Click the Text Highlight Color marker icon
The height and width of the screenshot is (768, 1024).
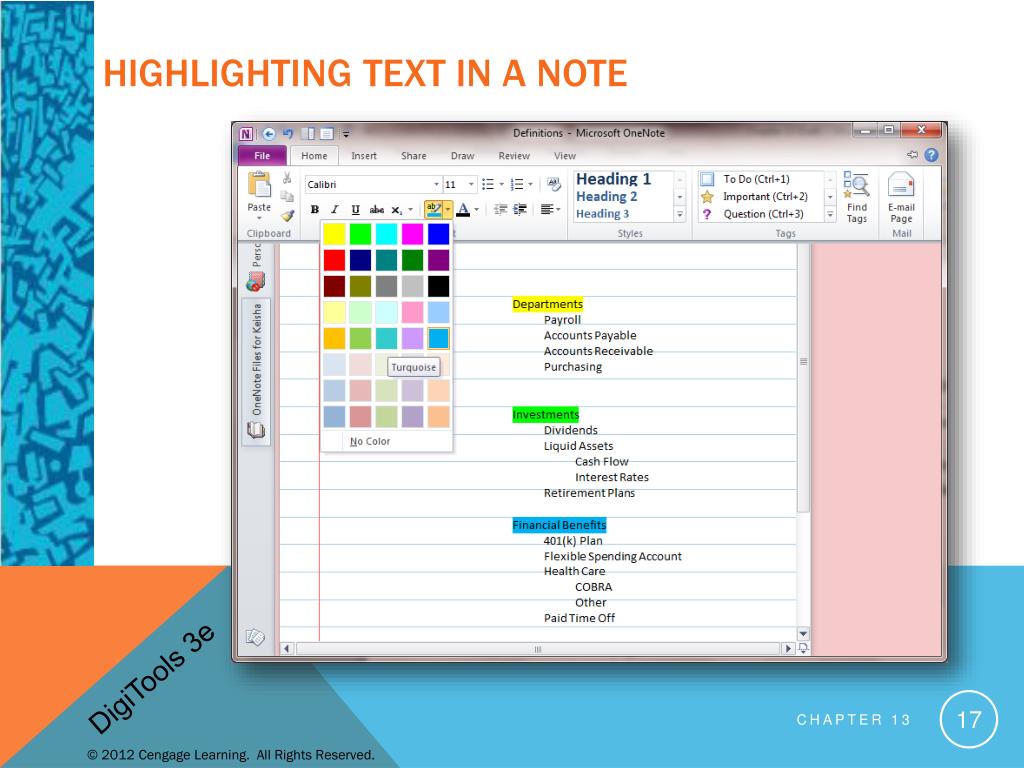(x=433, y=210)
